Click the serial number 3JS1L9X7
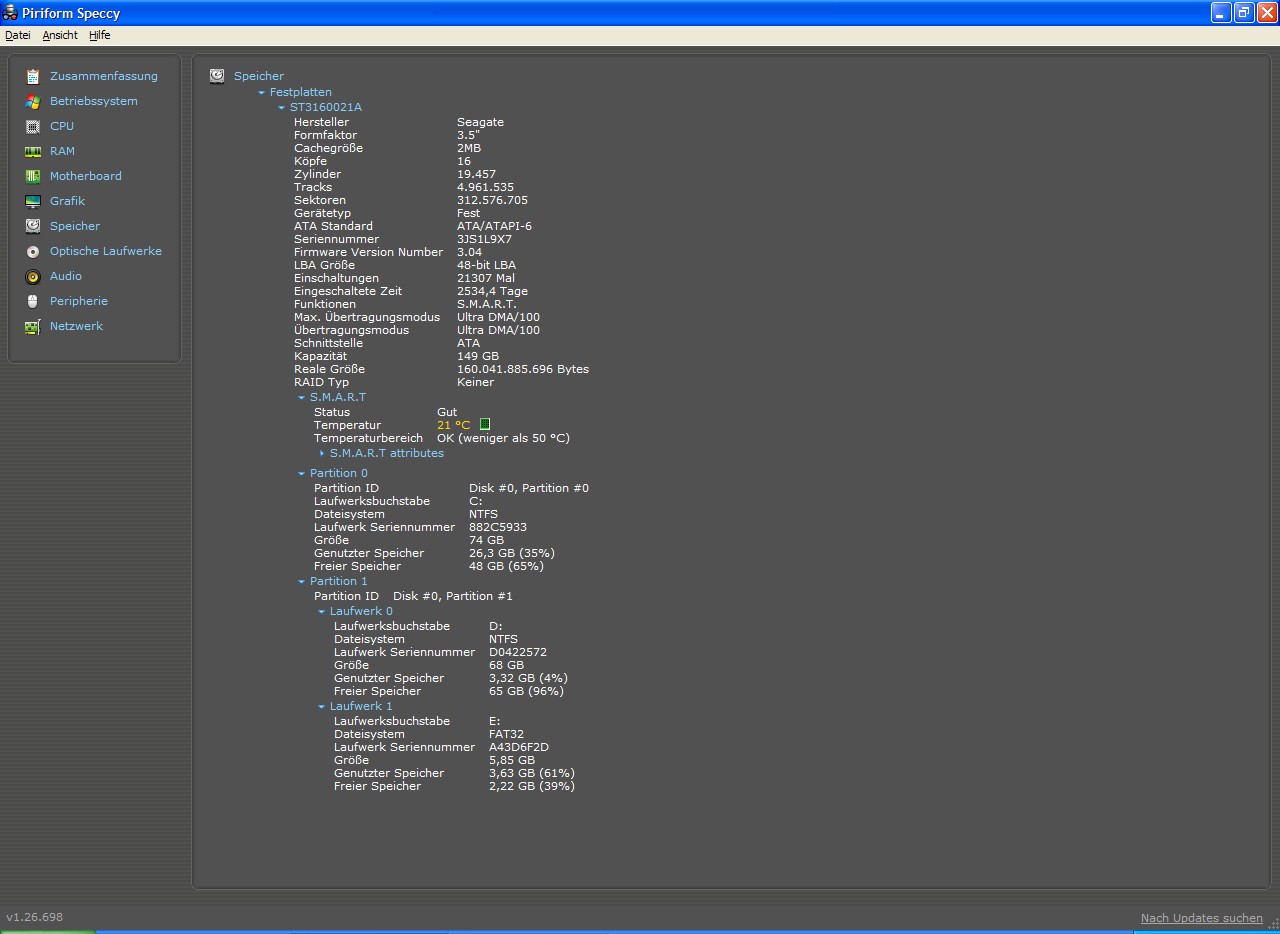The height and width of the screenshot is (934, 1280). pyautogui.click(x=484, y=239)
